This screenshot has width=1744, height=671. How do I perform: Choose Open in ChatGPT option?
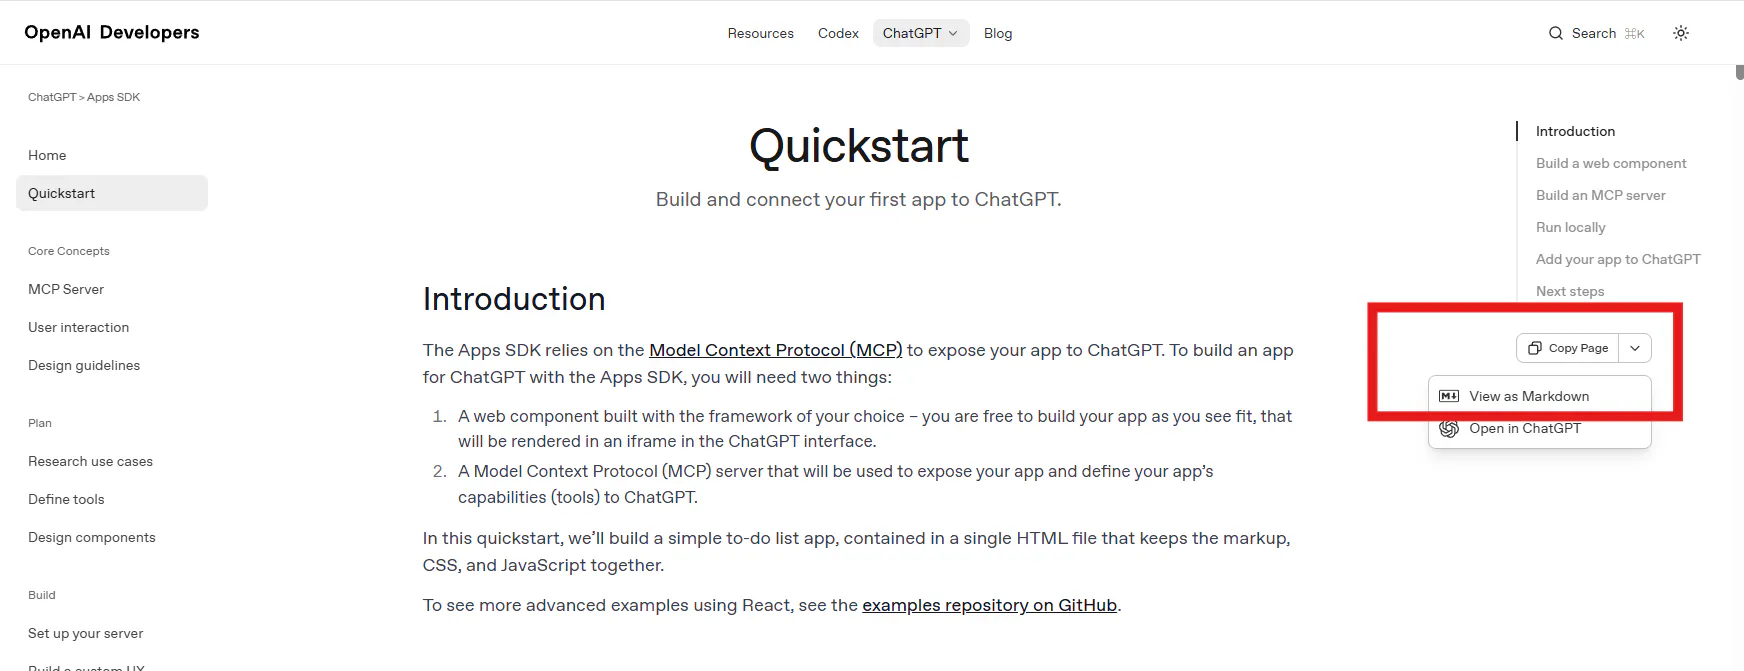[x=1525, y=428]
